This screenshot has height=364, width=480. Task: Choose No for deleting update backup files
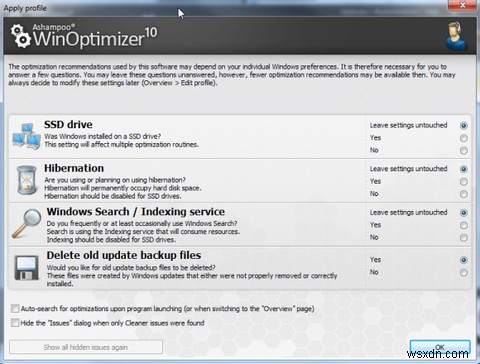(x=463, y=273)
